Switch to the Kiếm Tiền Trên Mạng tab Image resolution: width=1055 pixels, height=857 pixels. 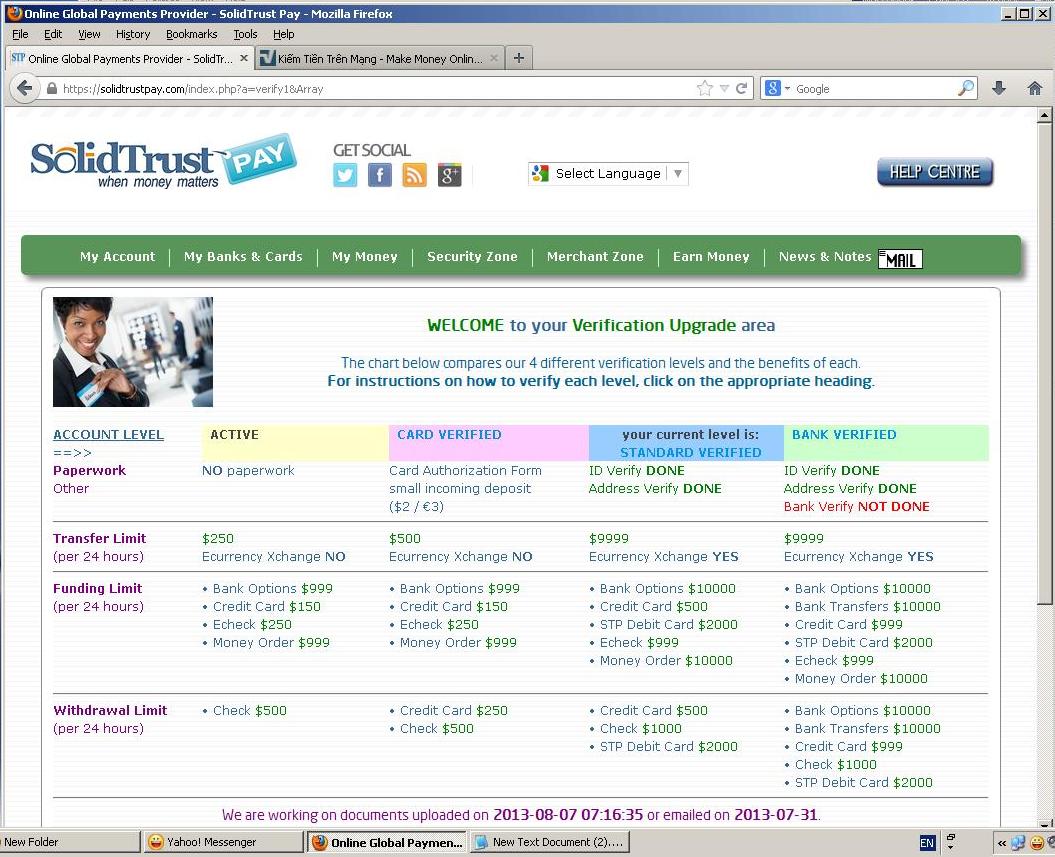pyautogui.click(x=379, y=59)
